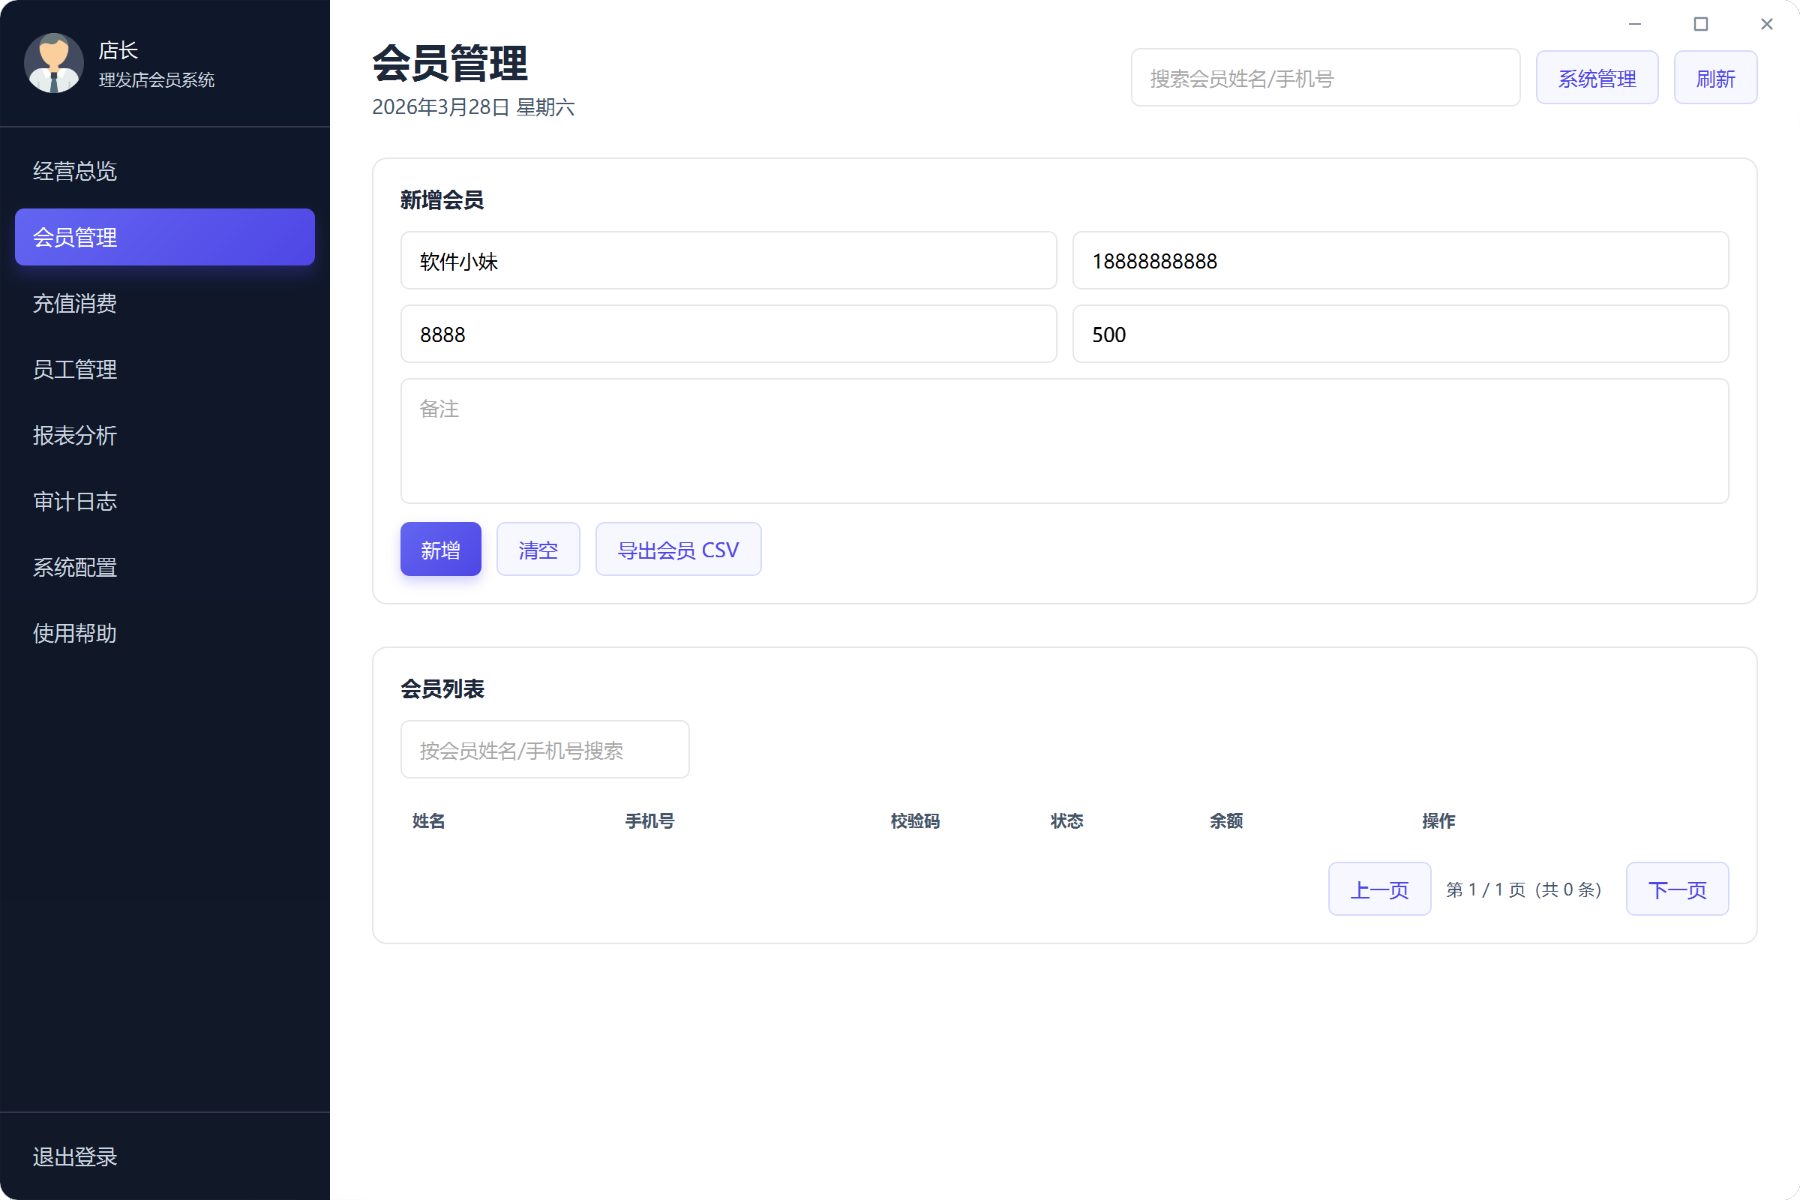The width and height of the screenshot is (1800, 1200).
Task: Maximize the application window
Action: point(1701,24)
